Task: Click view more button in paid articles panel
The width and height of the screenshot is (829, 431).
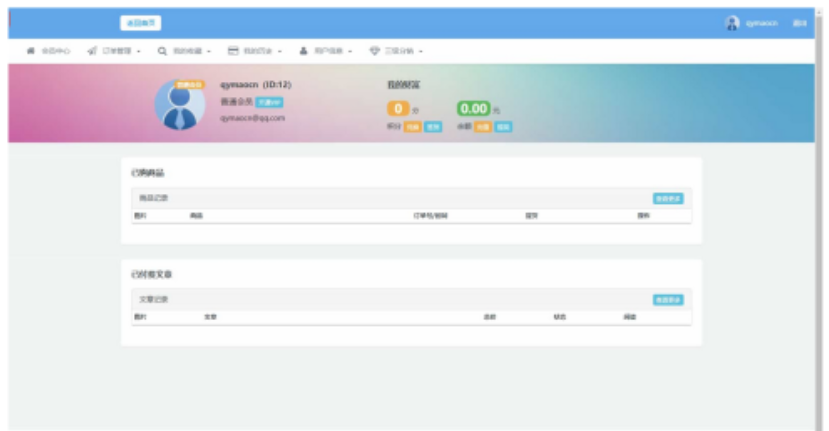Action: 668,299
